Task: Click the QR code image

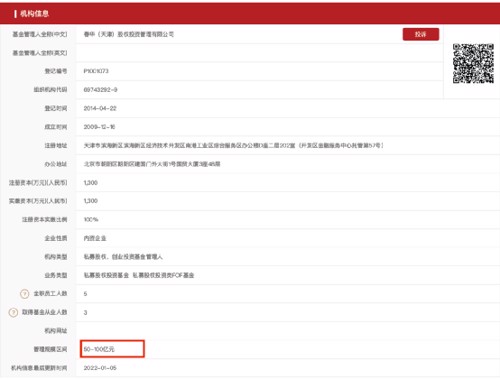Action: pyautogui.click(x=473, y=63)
